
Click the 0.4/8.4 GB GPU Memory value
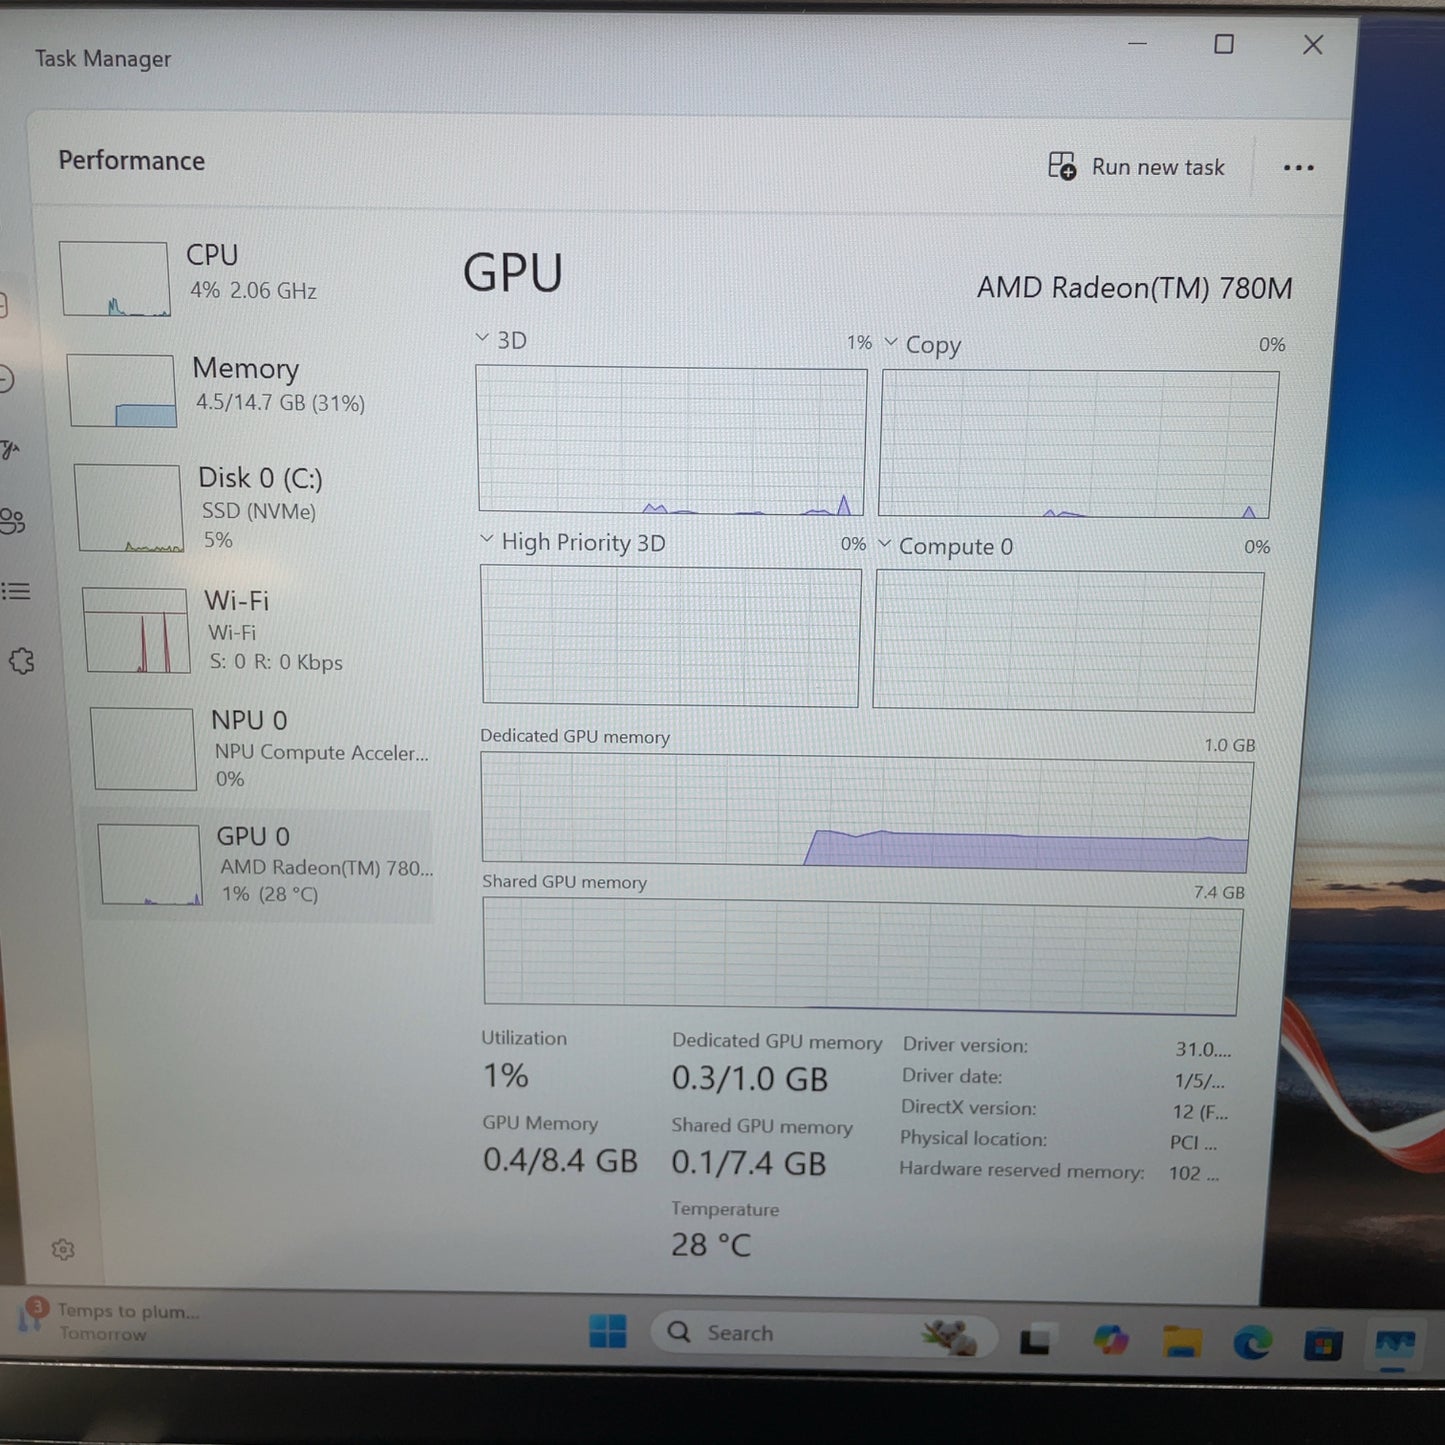pos(560,1160)
